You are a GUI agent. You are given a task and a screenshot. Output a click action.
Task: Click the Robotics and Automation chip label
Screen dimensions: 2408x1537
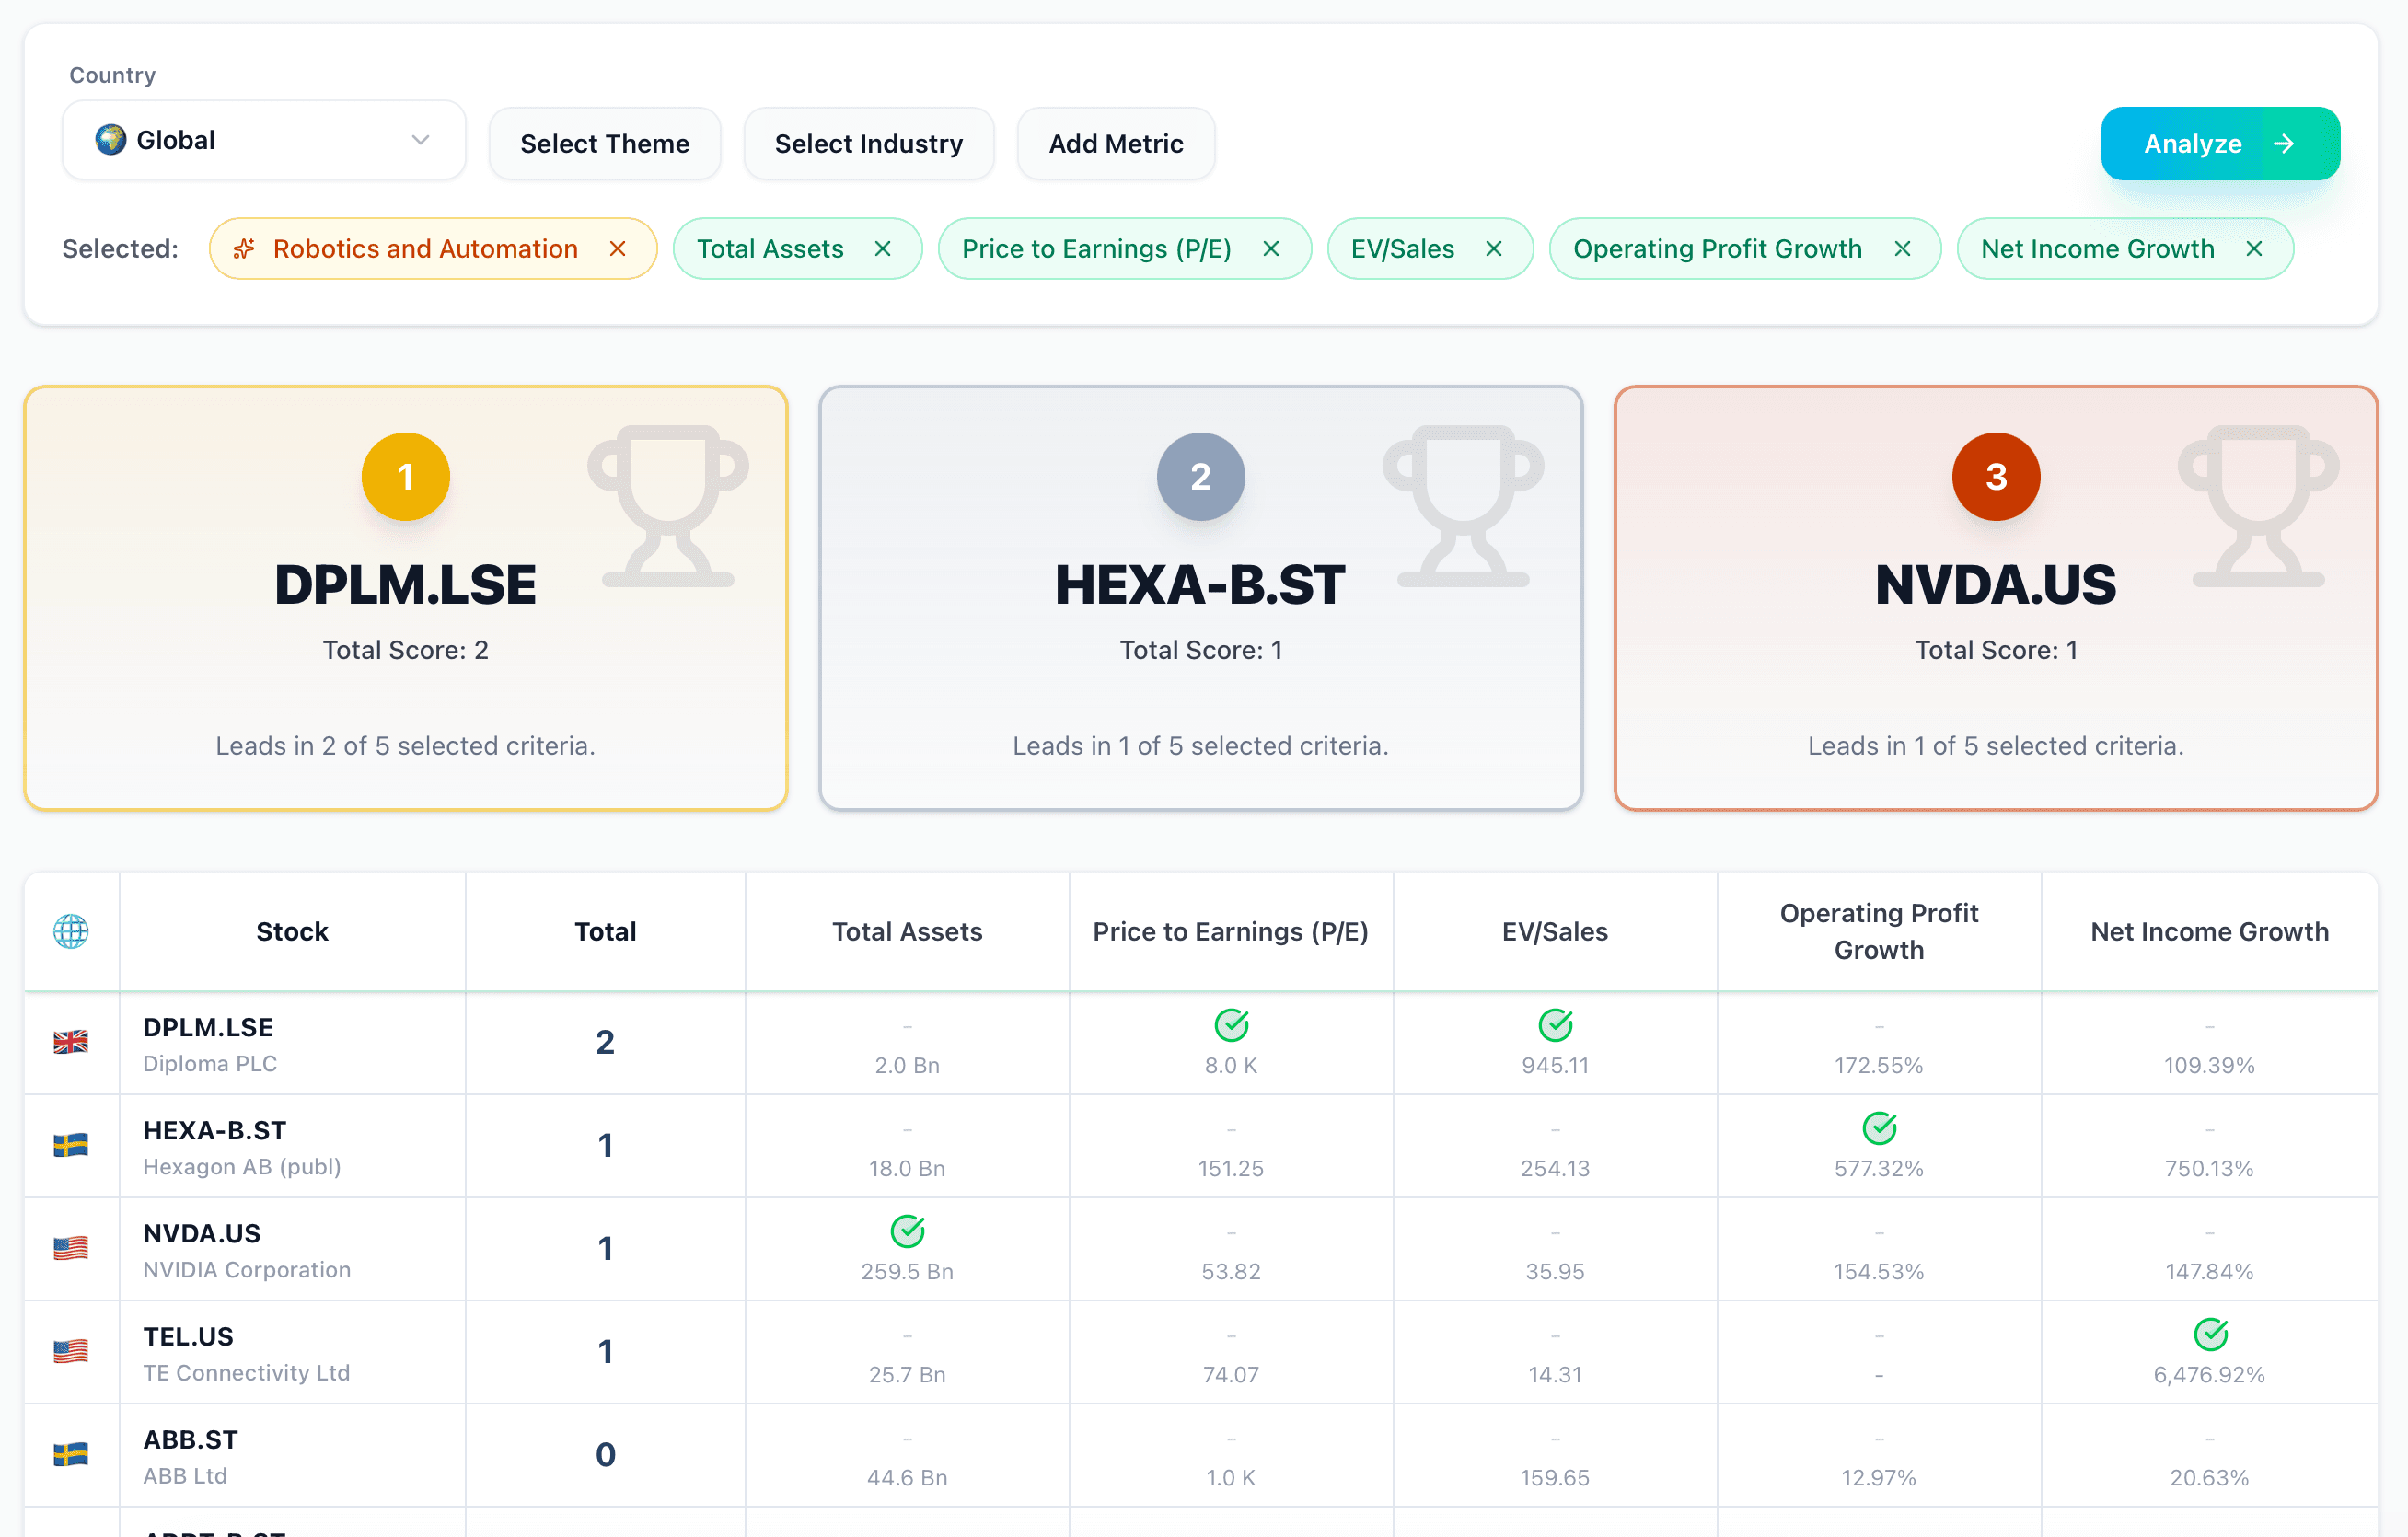(x=426, y=249)
